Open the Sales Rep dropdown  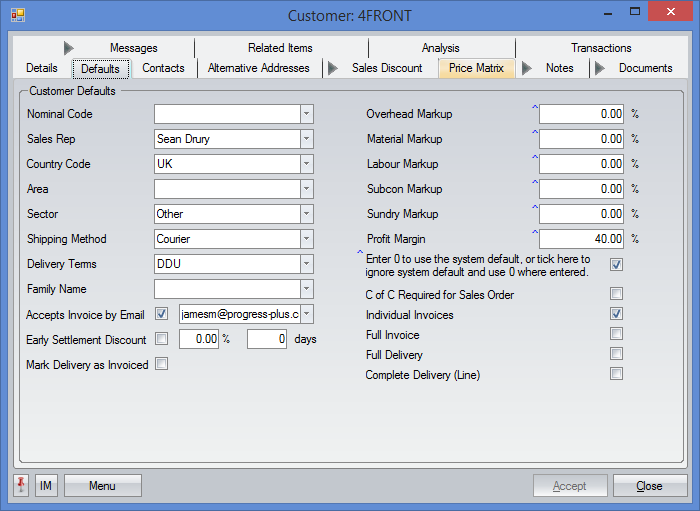(307, 139)
